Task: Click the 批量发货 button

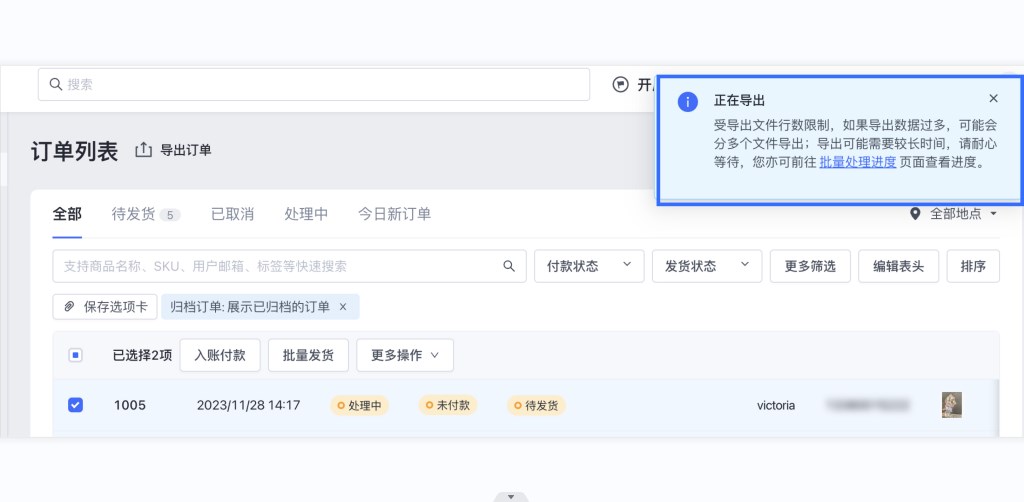Action: click(307, 355)
